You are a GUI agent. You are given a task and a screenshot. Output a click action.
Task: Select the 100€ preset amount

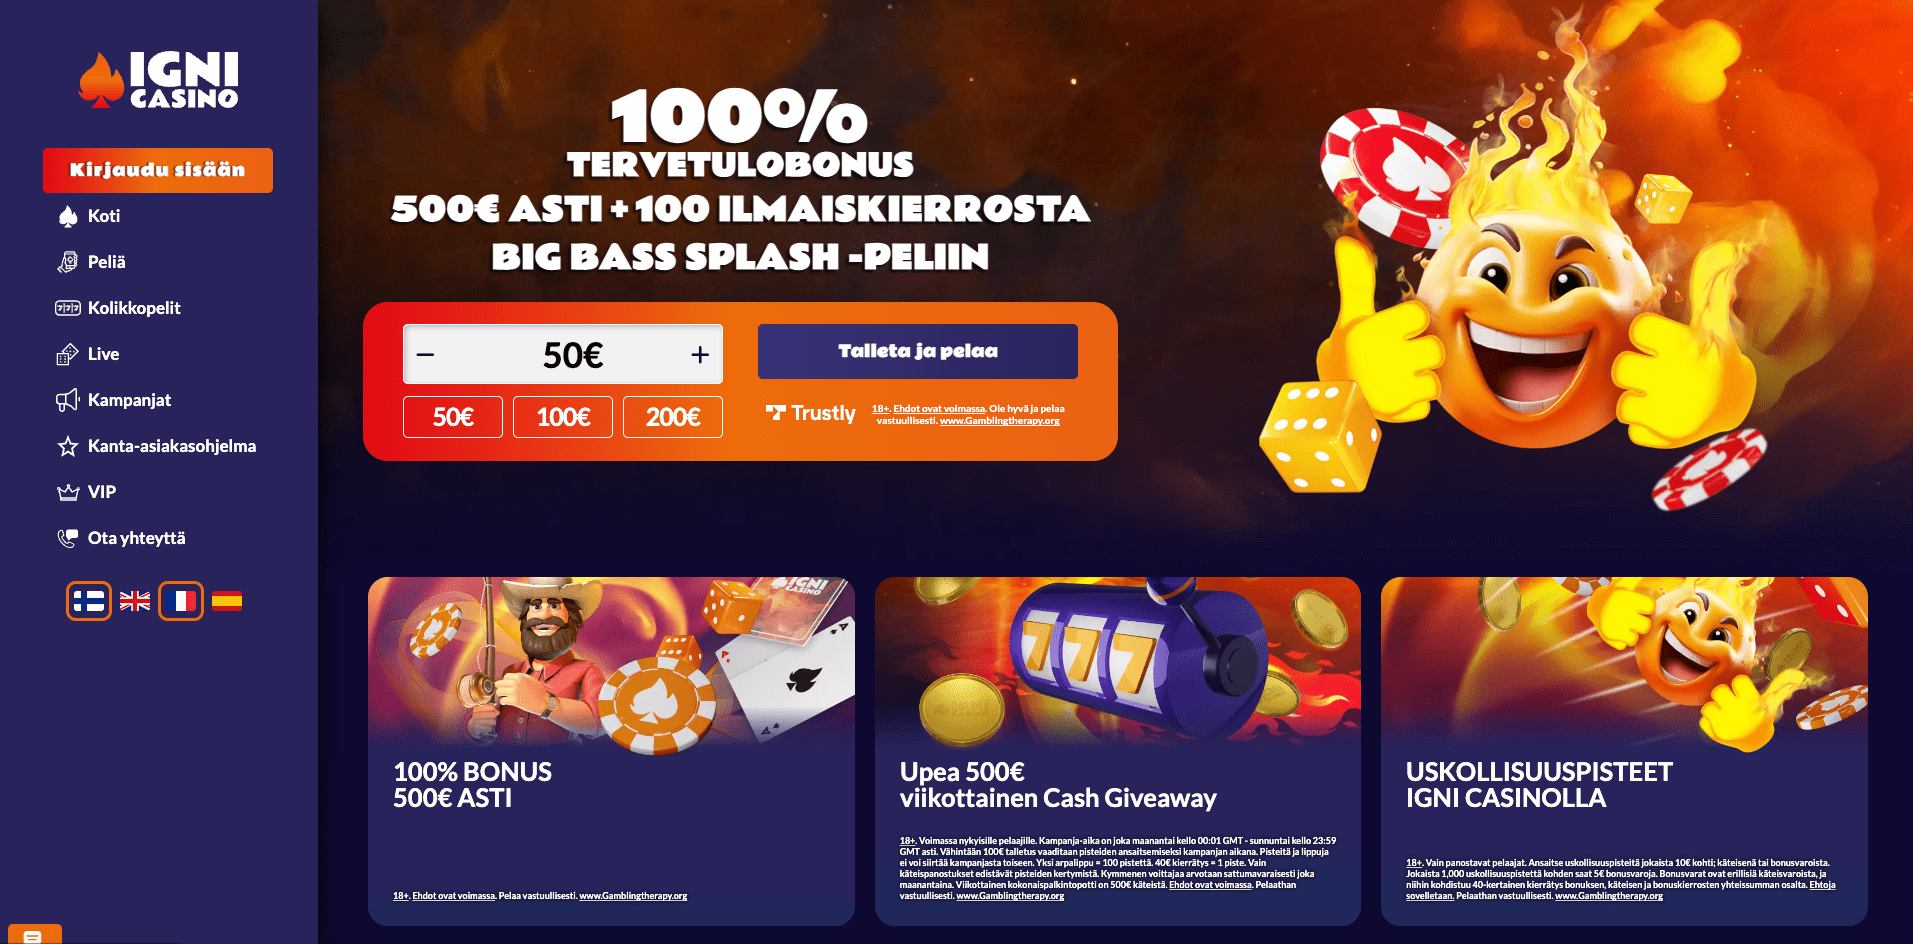click(563, 417)
